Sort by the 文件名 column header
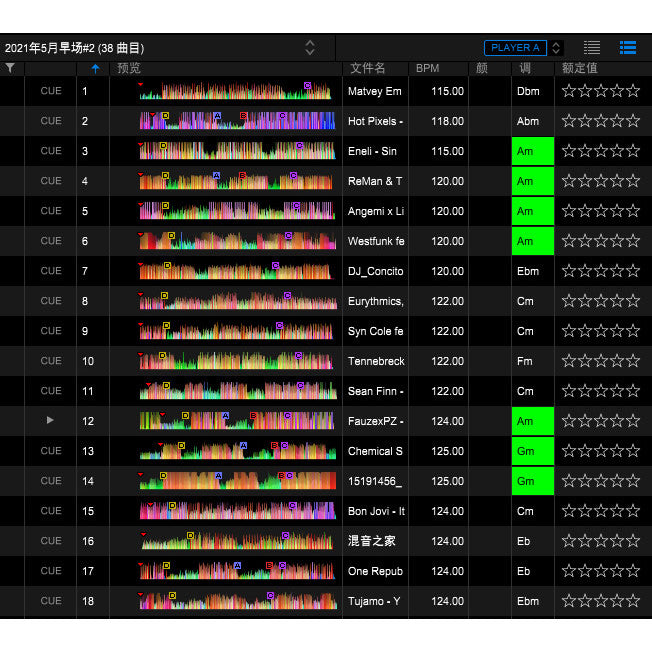The height and width of the screenshot is (652, 652). 368,68
